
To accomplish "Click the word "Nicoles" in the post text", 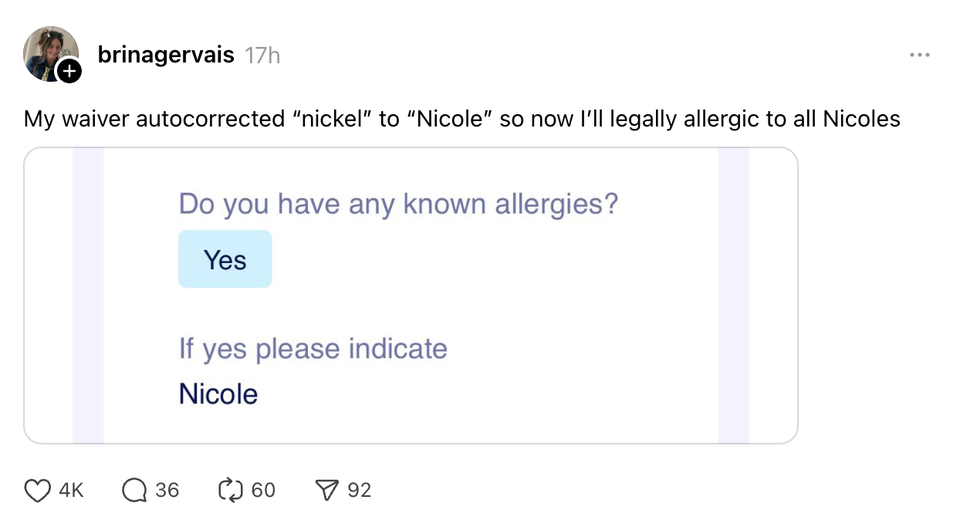I will tap(861, 120).
